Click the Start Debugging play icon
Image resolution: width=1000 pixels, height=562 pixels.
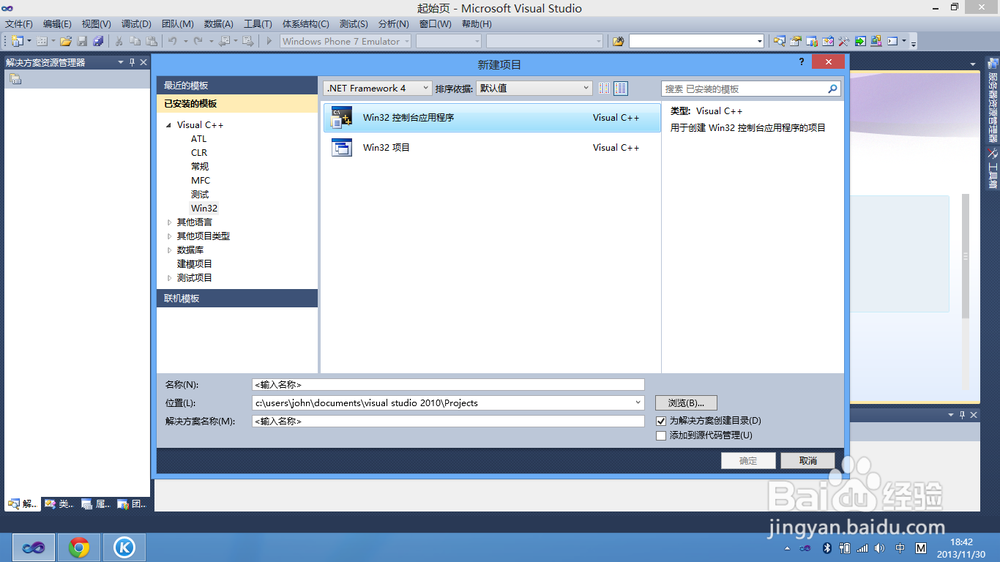(269, 41)
